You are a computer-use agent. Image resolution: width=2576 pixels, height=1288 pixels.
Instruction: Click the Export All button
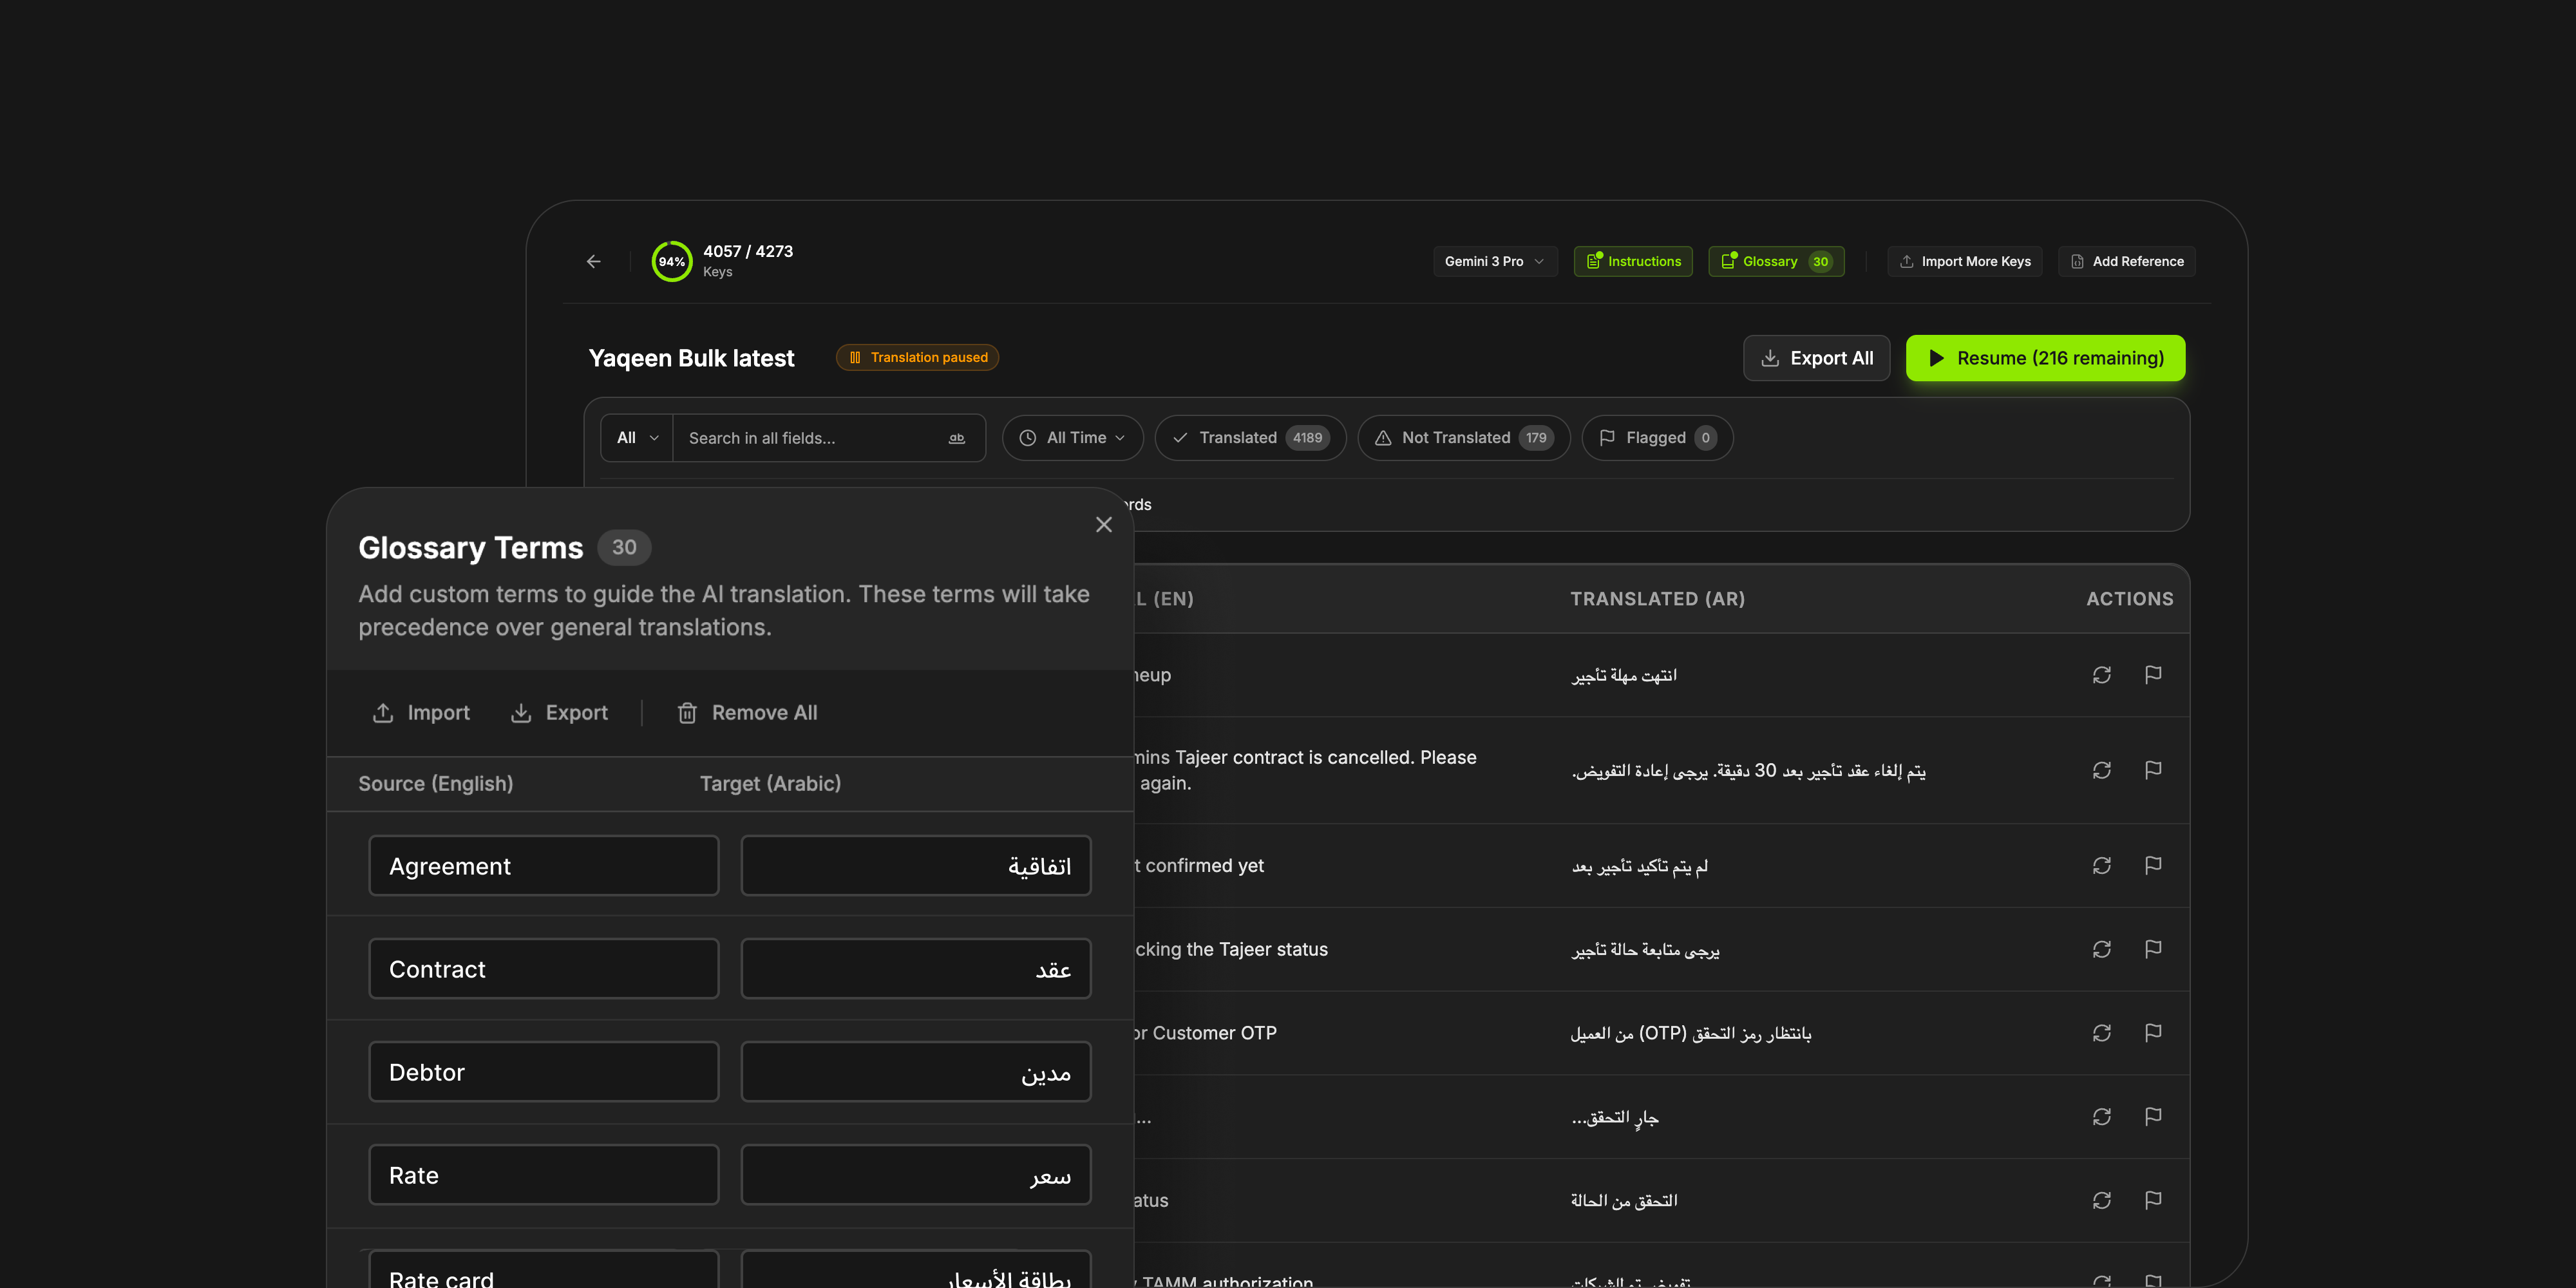pyautogui.click(x=1816, y=358)
